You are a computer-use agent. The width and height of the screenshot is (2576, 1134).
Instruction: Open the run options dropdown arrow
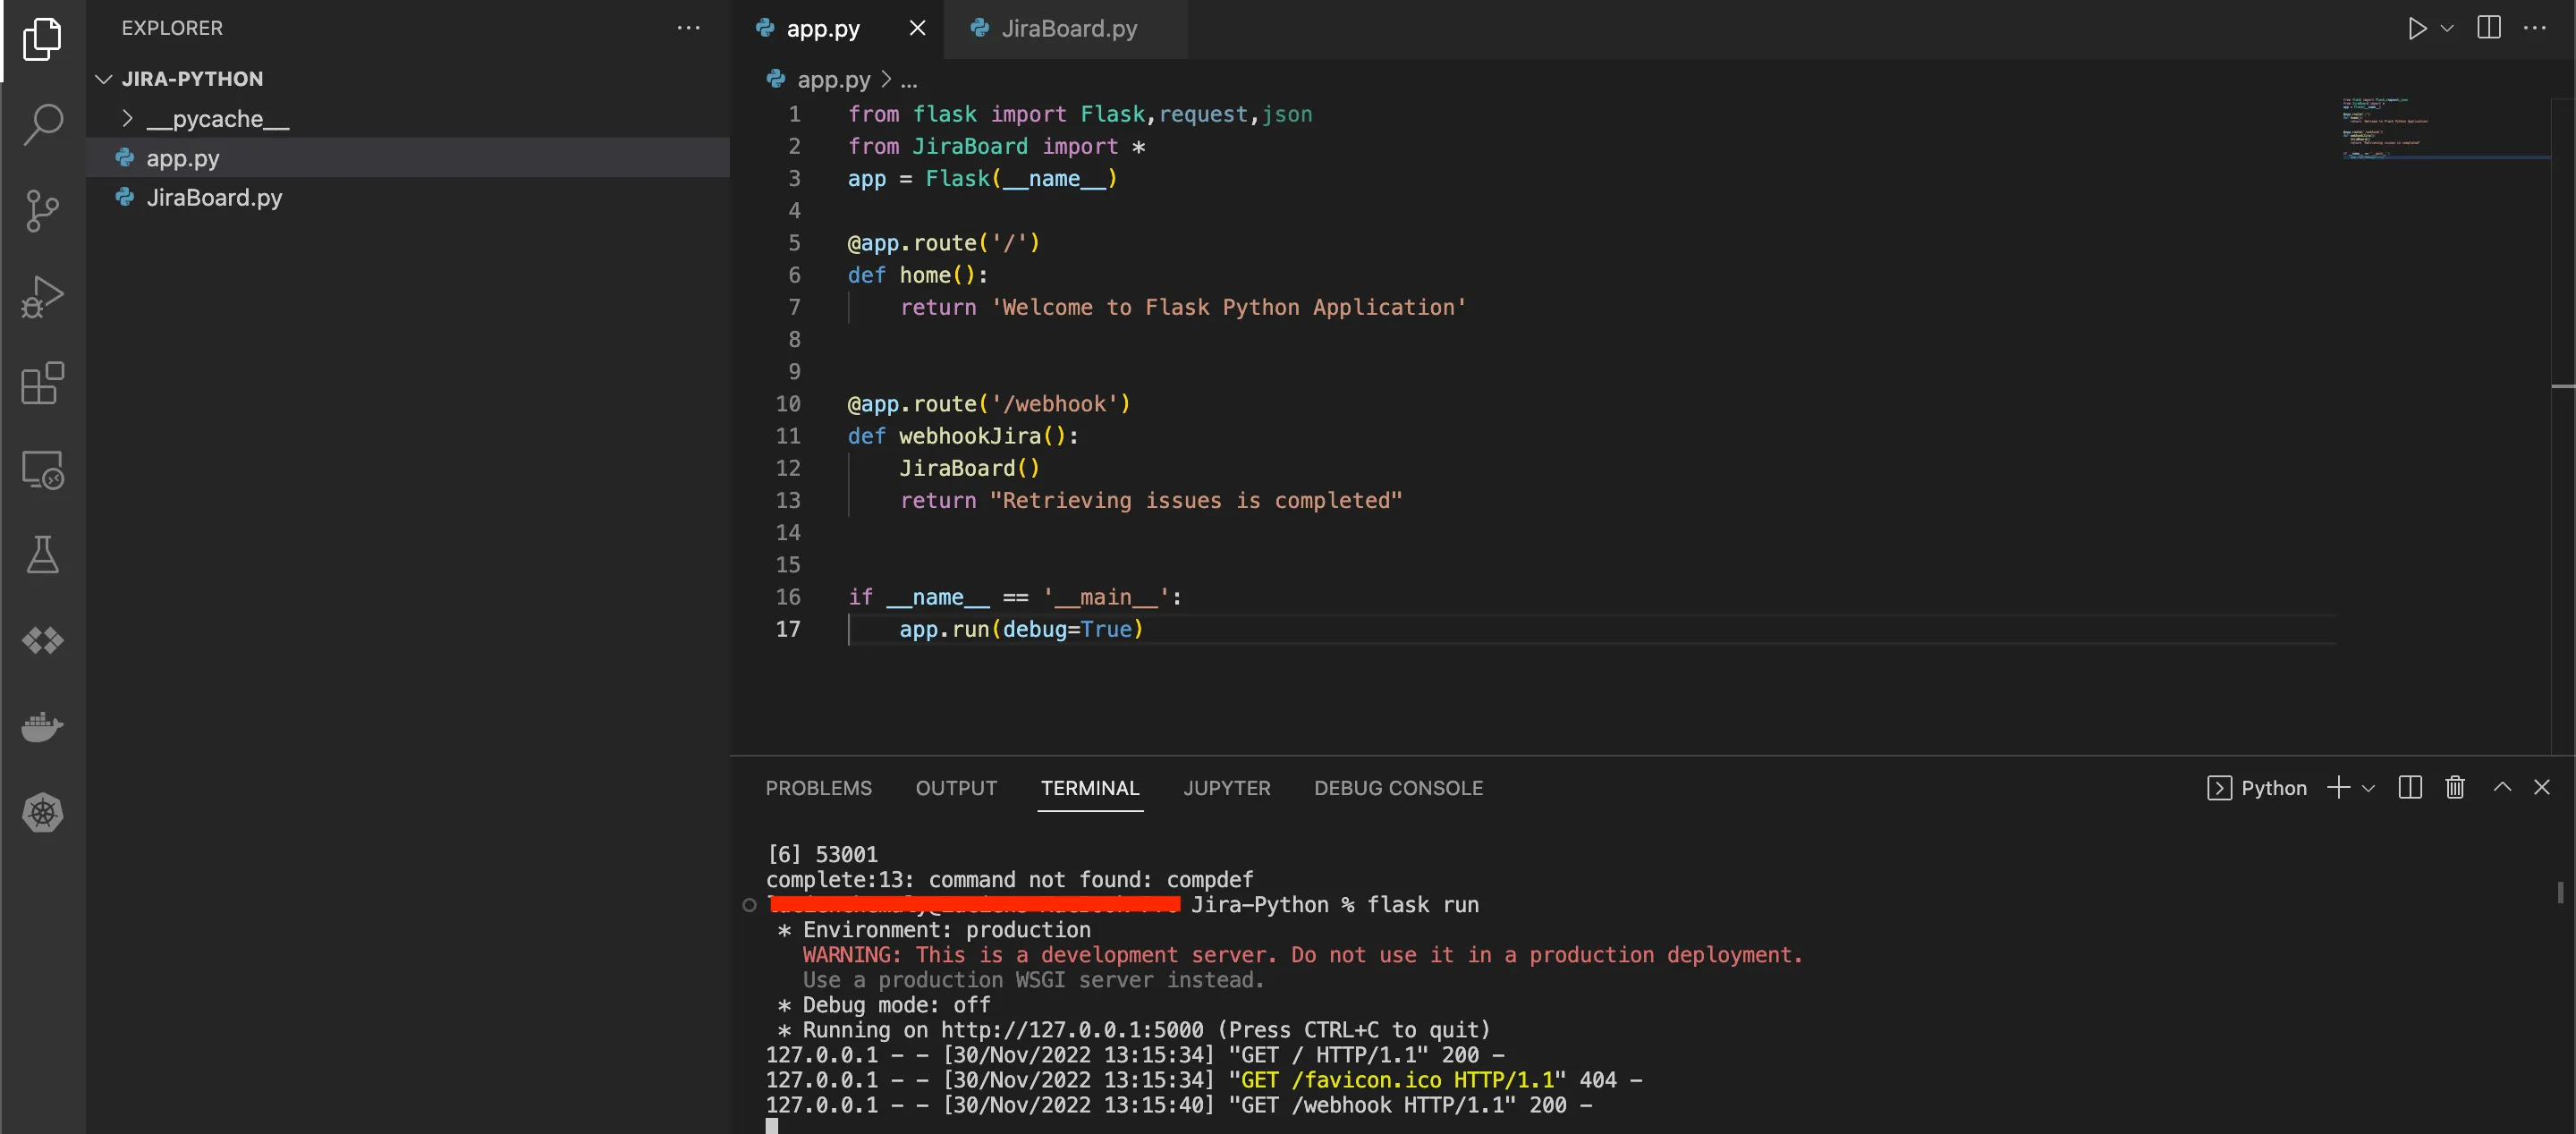[2447, 28]
